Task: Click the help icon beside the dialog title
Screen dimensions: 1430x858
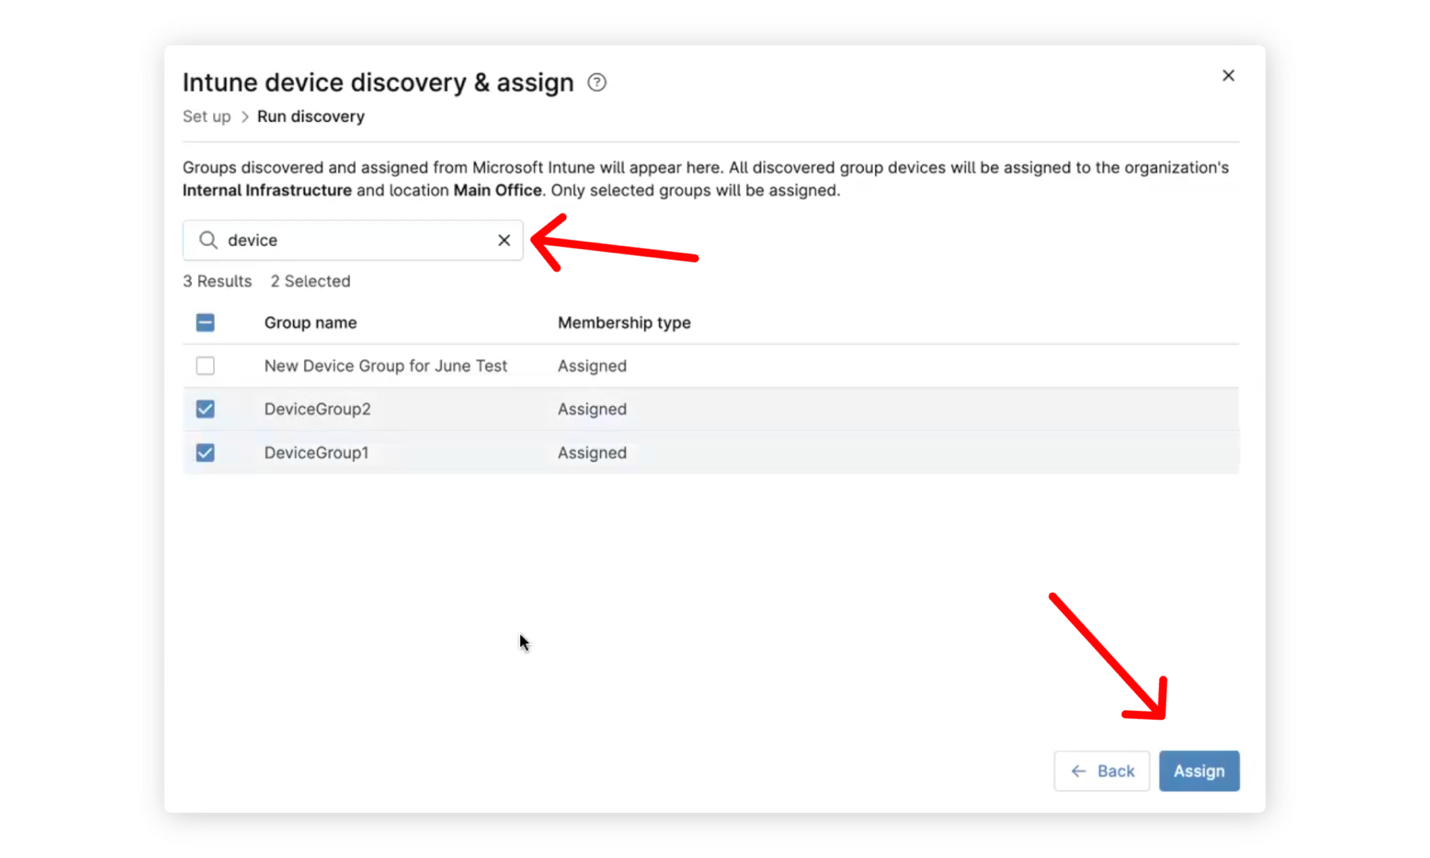Action: (596, 82)
